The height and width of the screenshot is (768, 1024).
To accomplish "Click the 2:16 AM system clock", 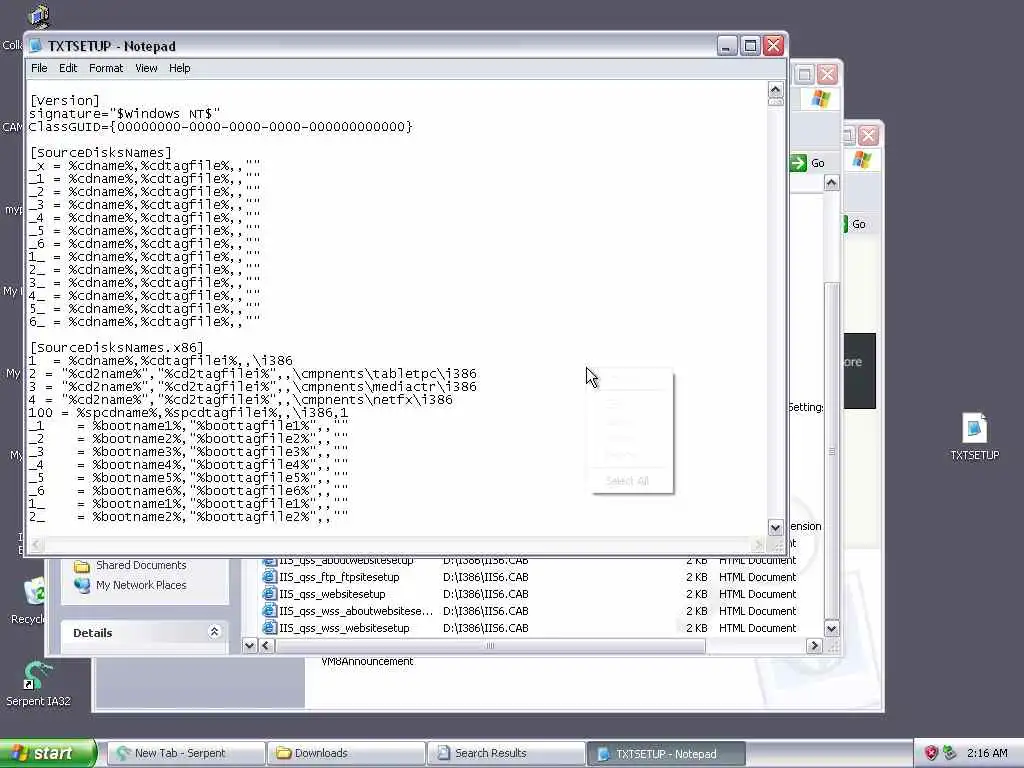I will click(987, 753).
